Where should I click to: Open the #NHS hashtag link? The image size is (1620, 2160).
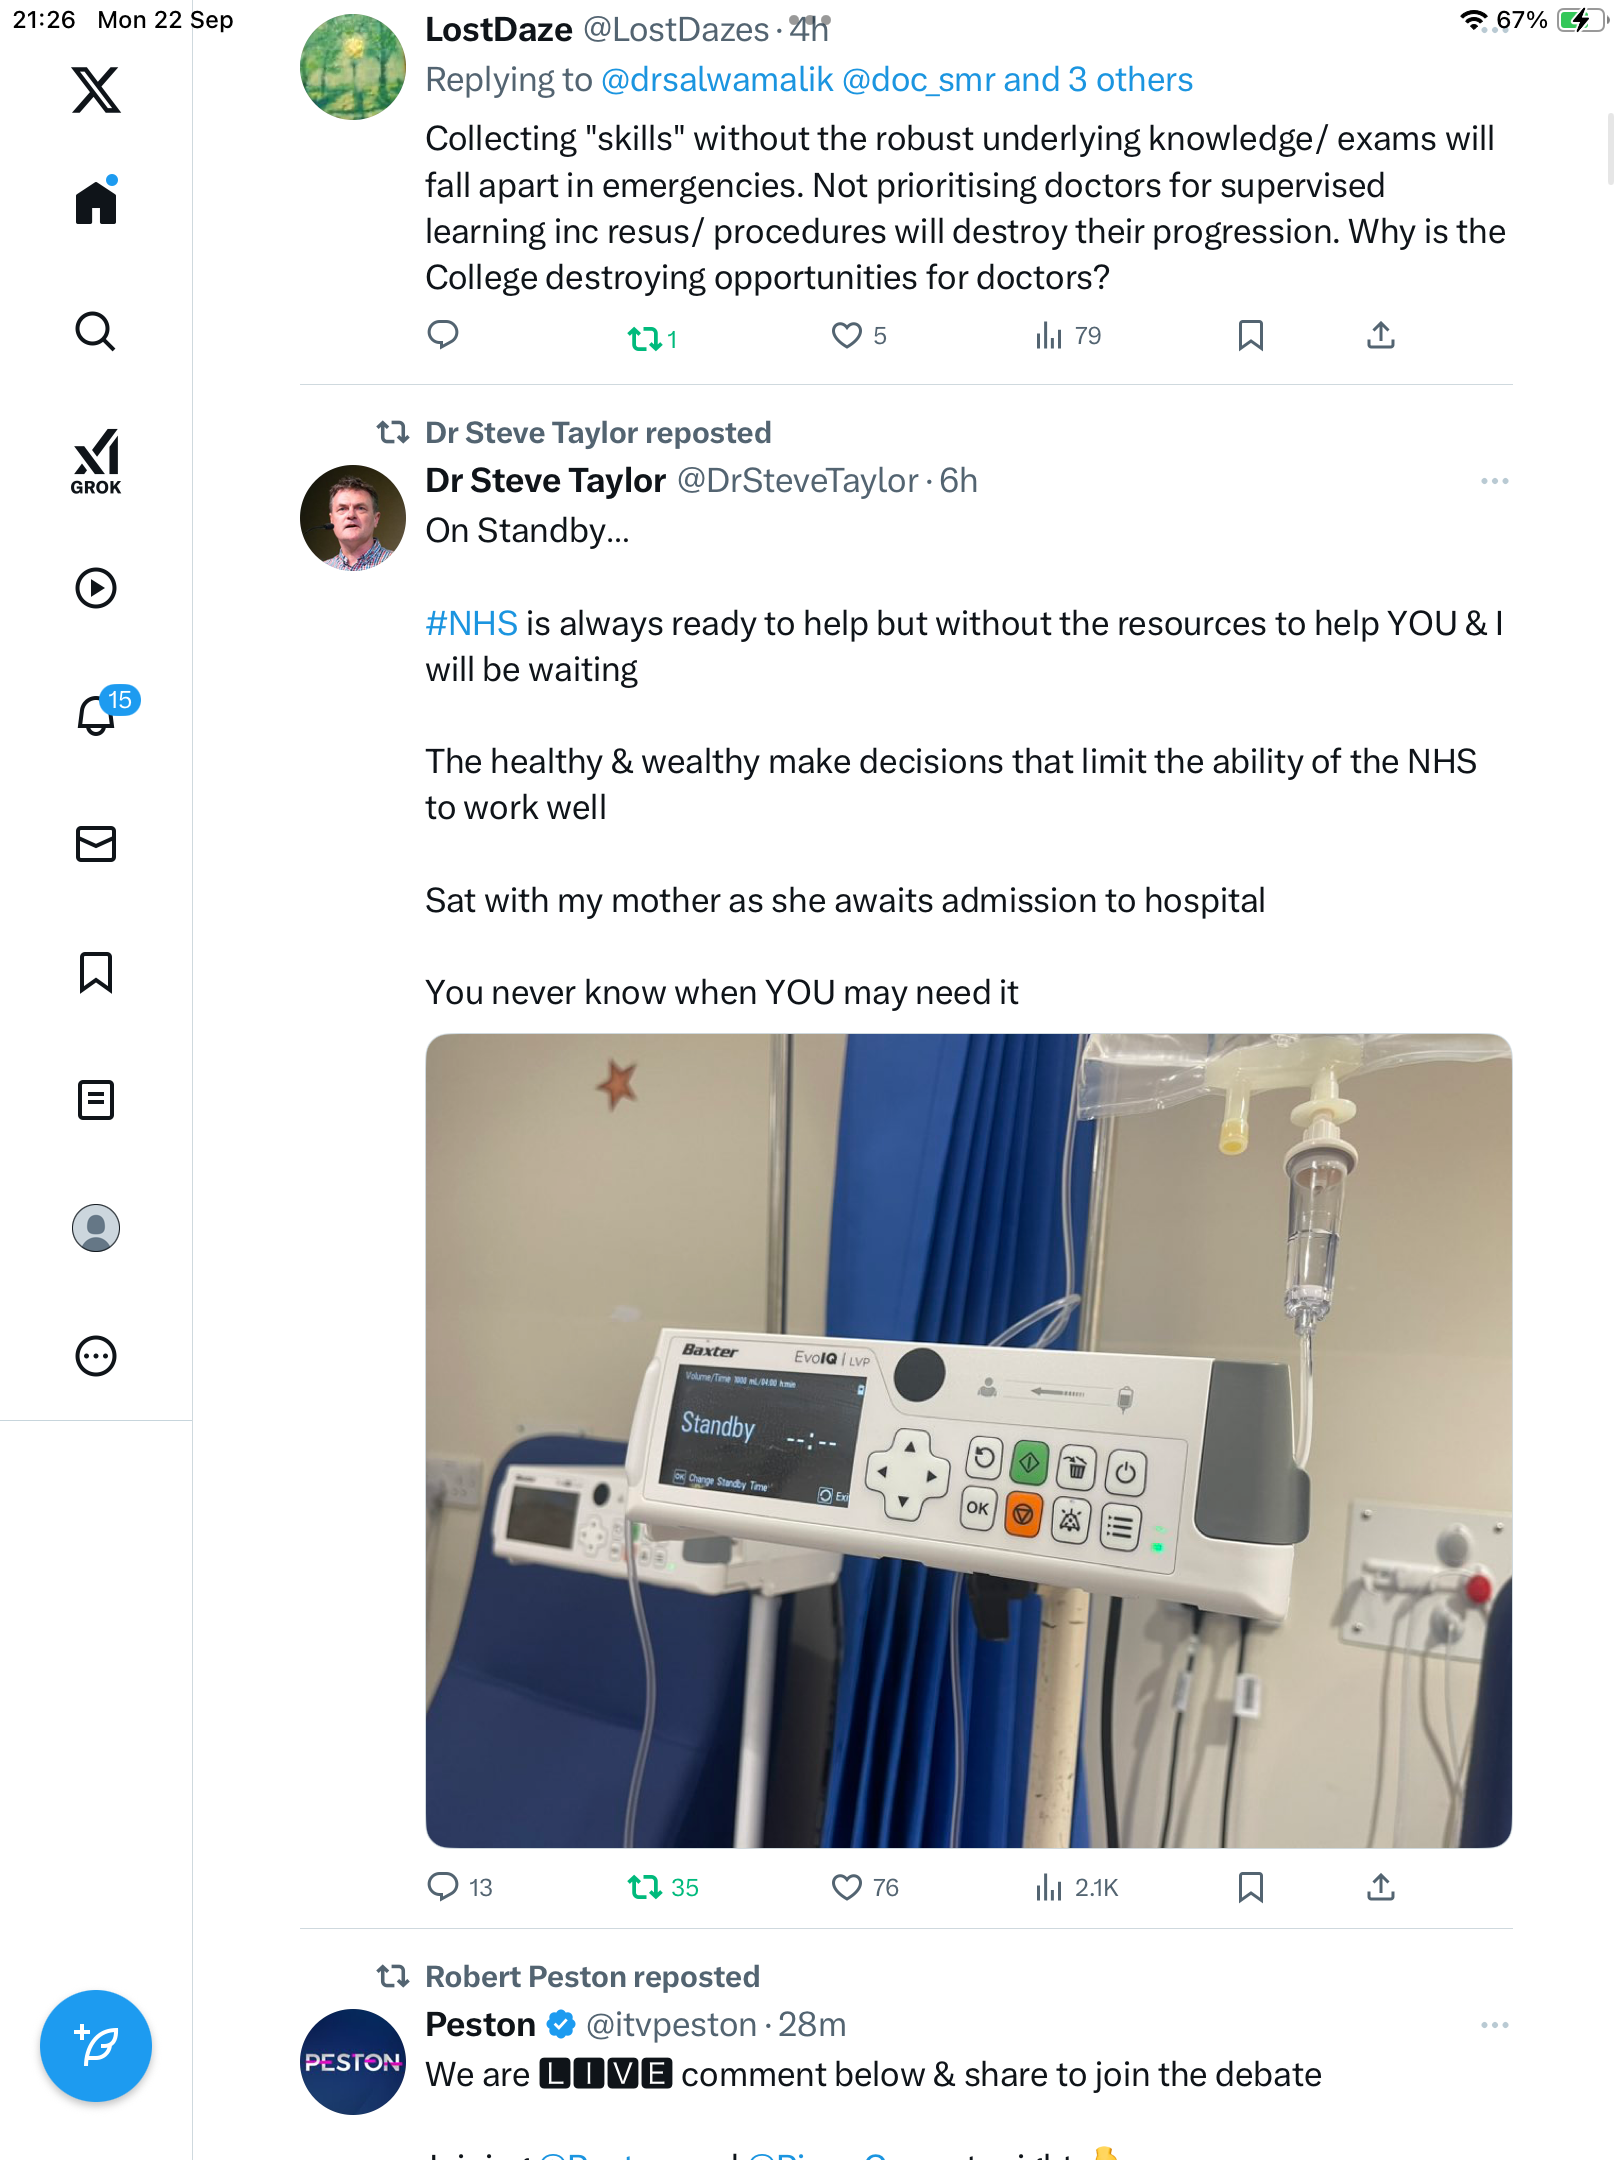(x=471, y=623)
